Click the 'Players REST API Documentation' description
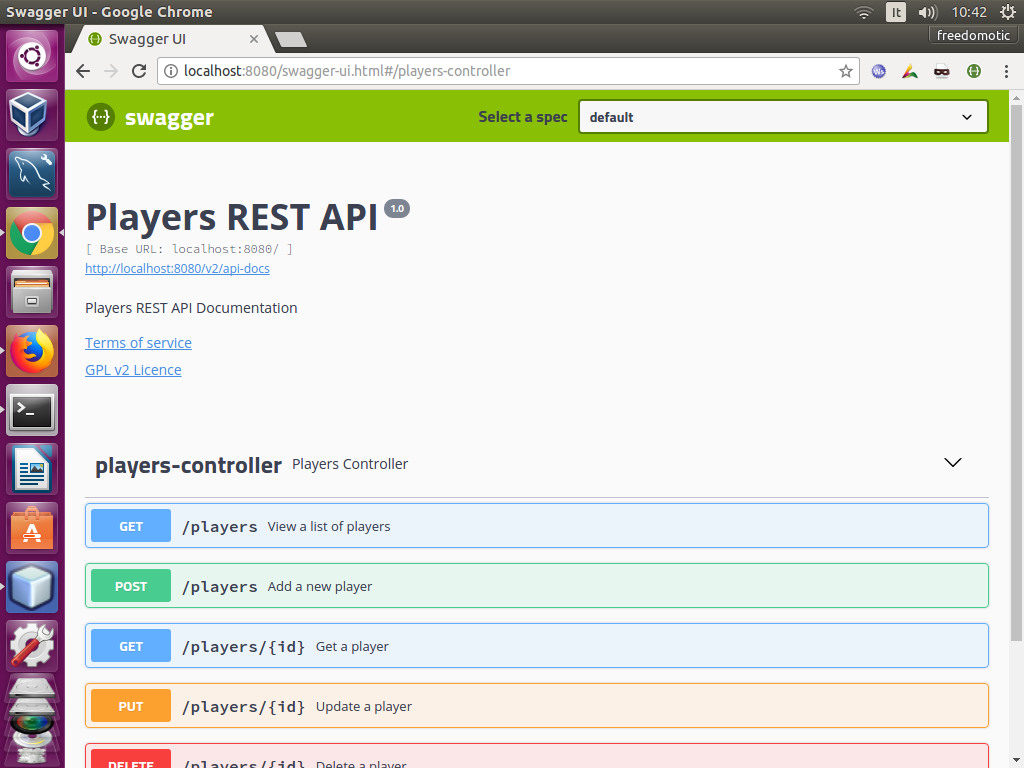The height and width of the screenshot is (768, 1024). (191, 308)
